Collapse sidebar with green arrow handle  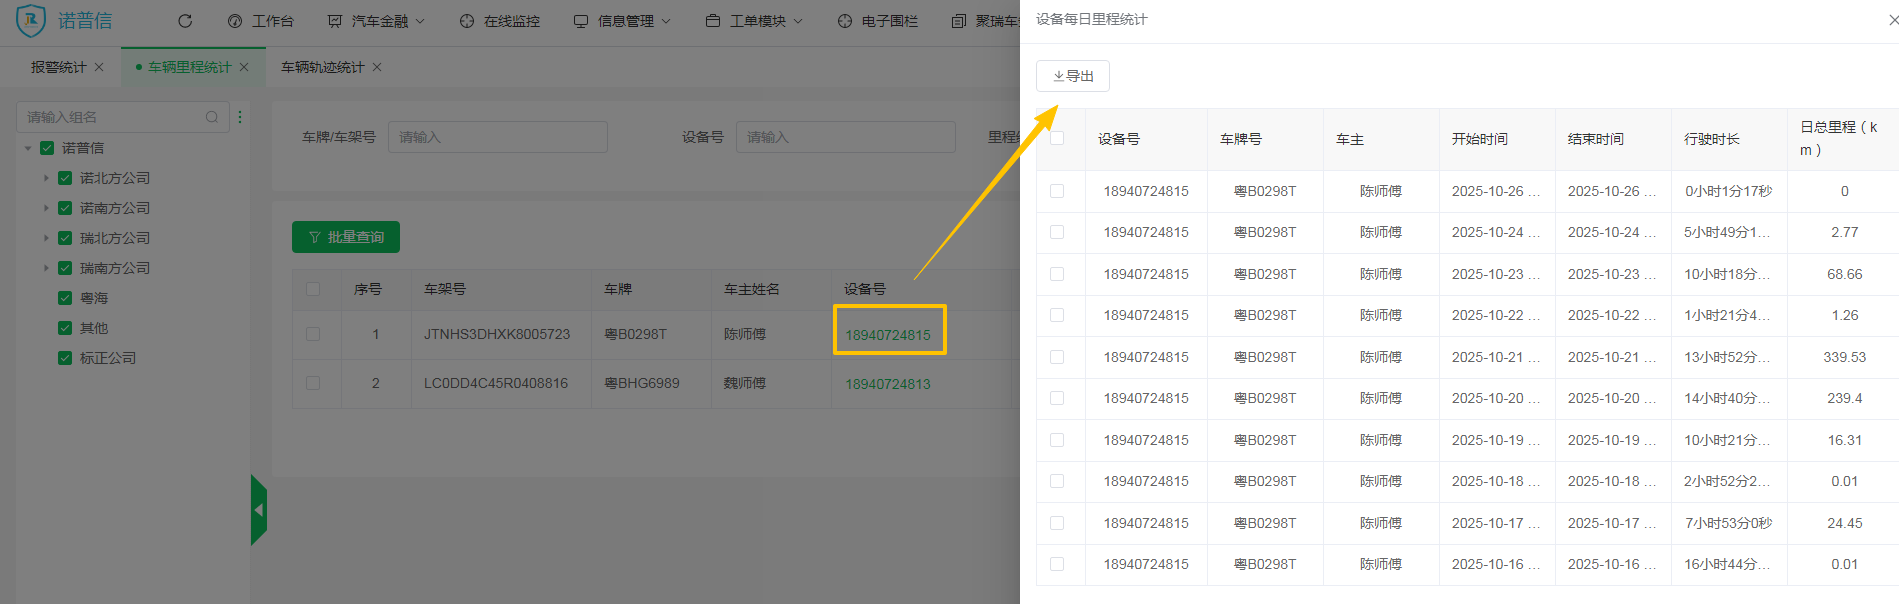coord(258,510)
